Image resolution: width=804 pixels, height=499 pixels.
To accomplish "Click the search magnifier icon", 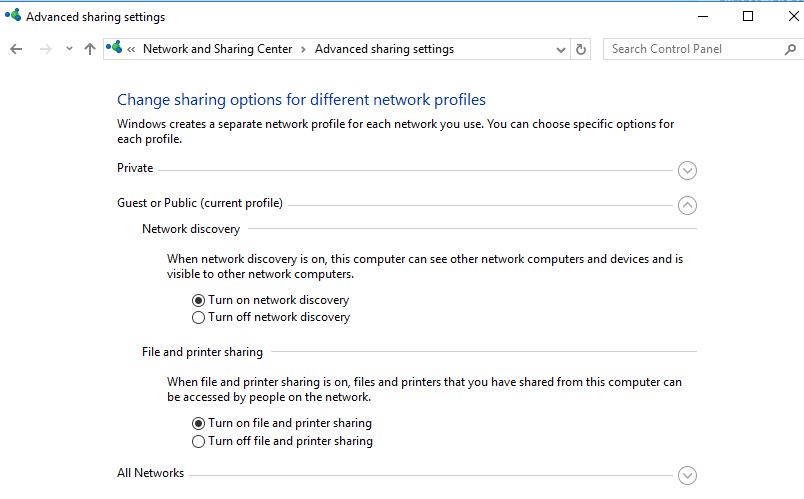I will click(790, 49).
